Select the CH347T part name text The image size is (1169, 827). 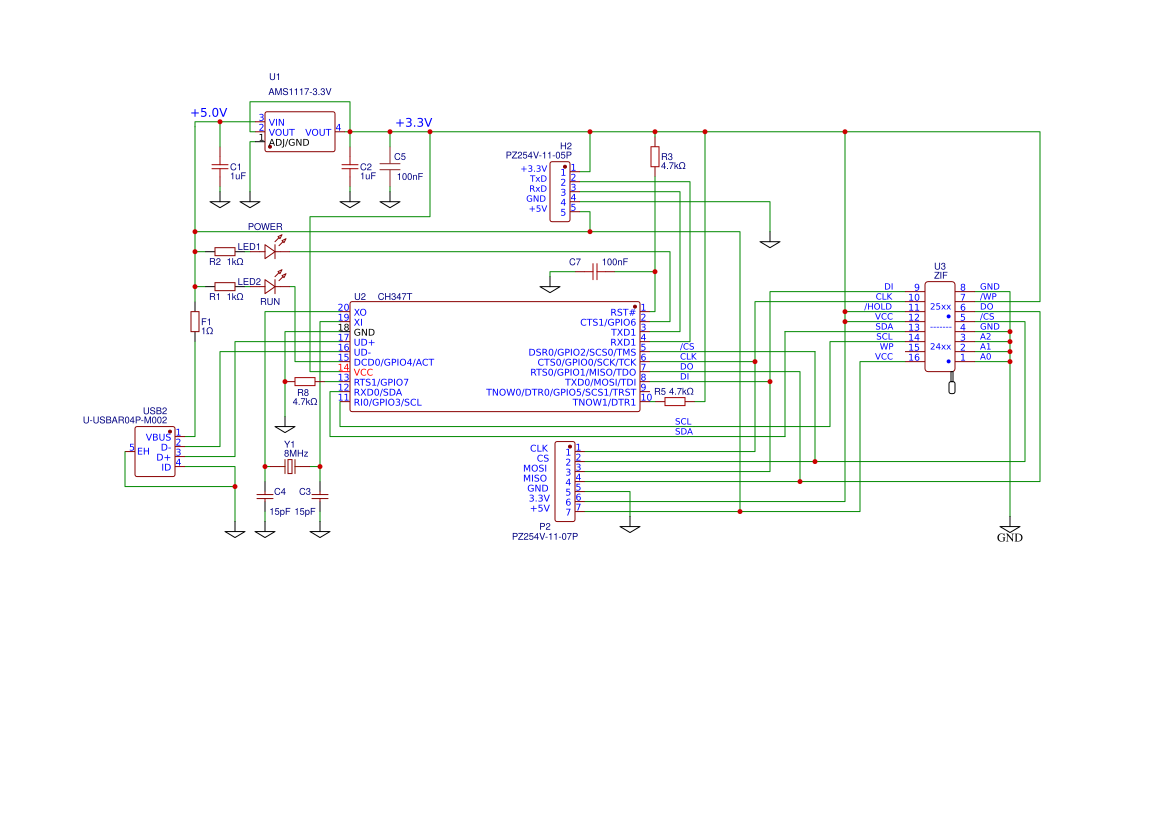tap(394, 297)
